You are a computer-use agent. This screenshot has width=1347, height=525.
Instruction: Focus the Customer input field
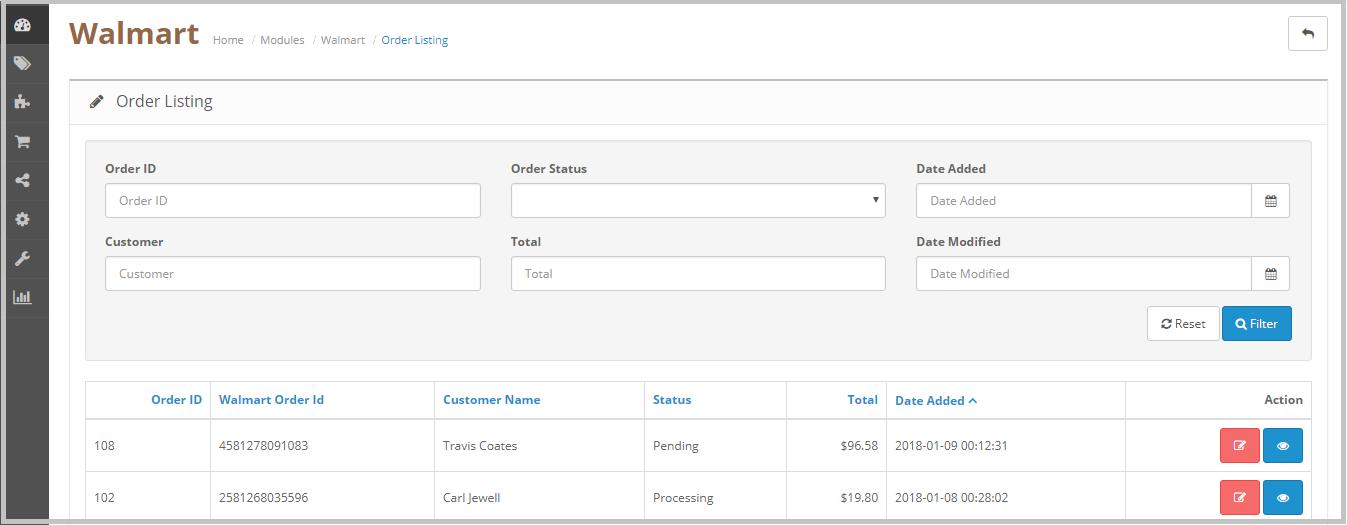click(x=293, y=273)
